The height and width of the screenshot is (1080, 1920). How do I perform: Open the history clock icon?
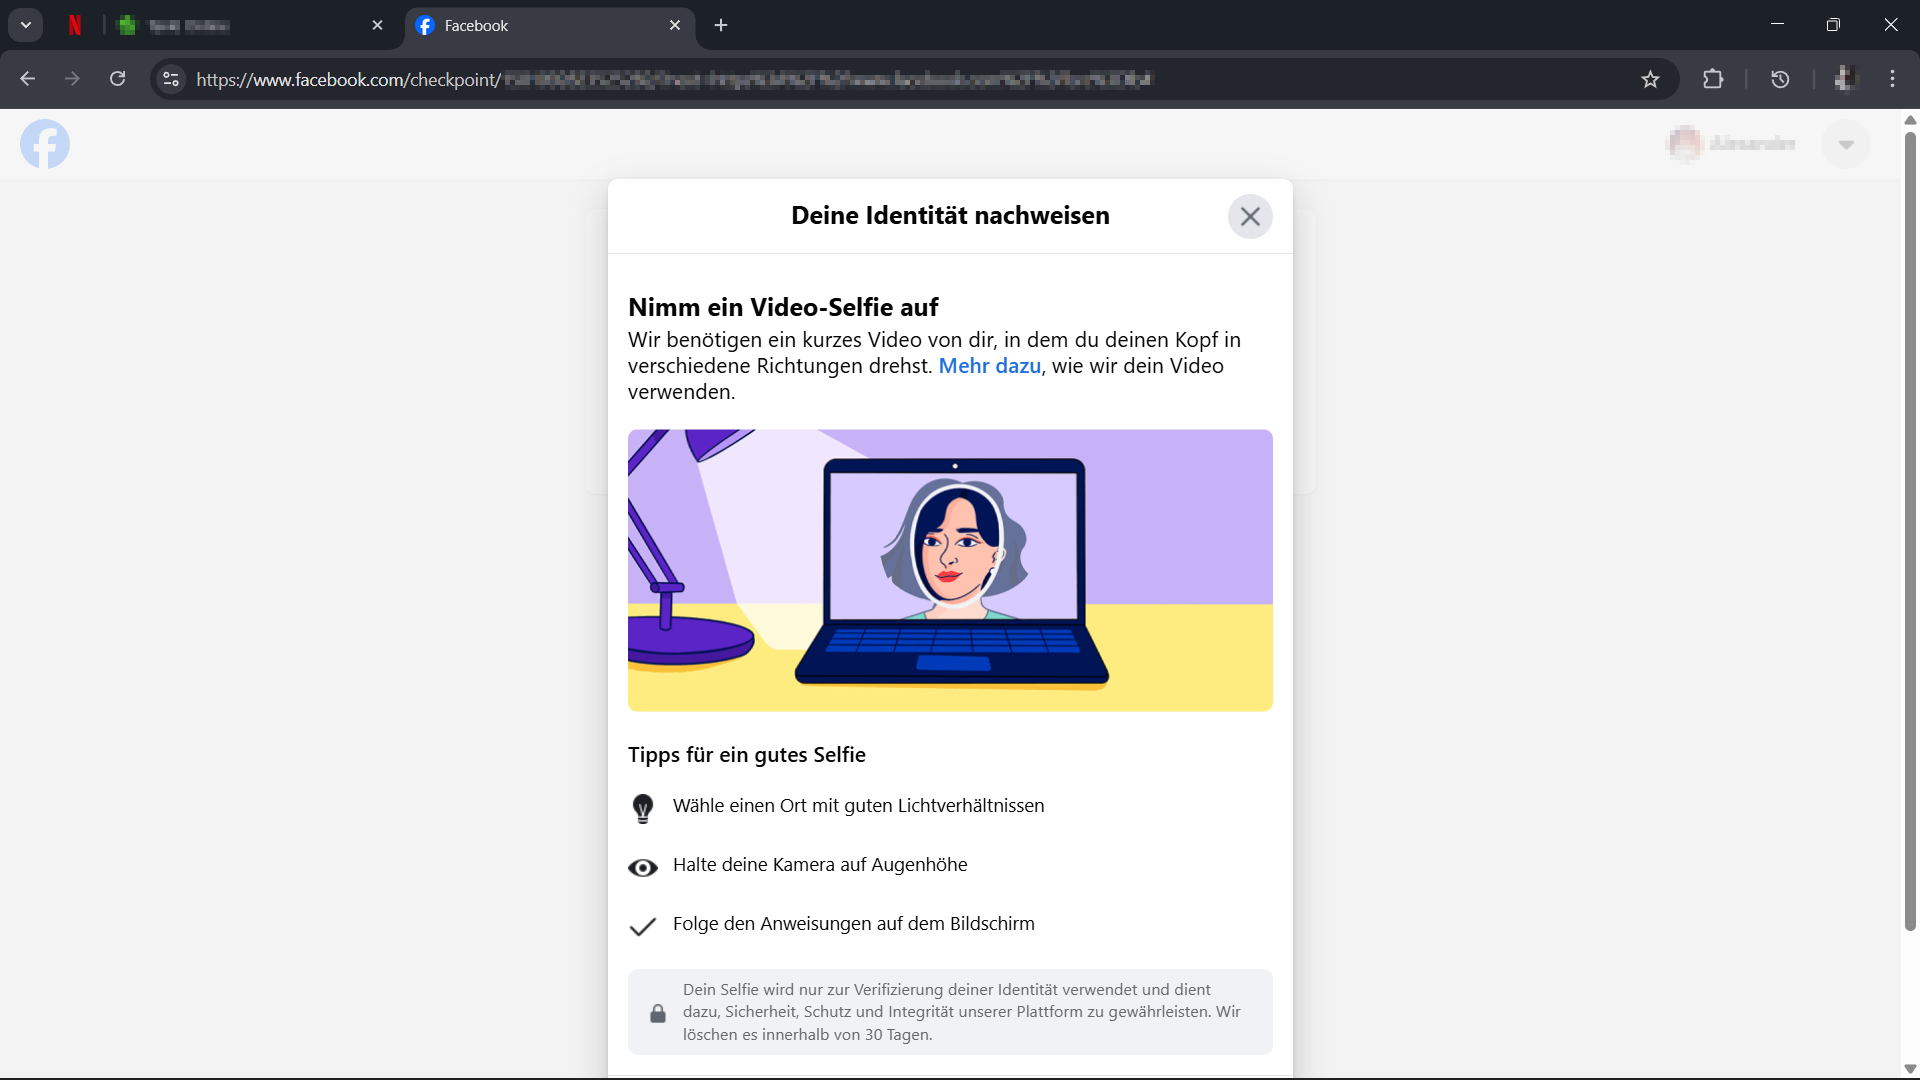pyautogui.click(x=1780, y=79)
